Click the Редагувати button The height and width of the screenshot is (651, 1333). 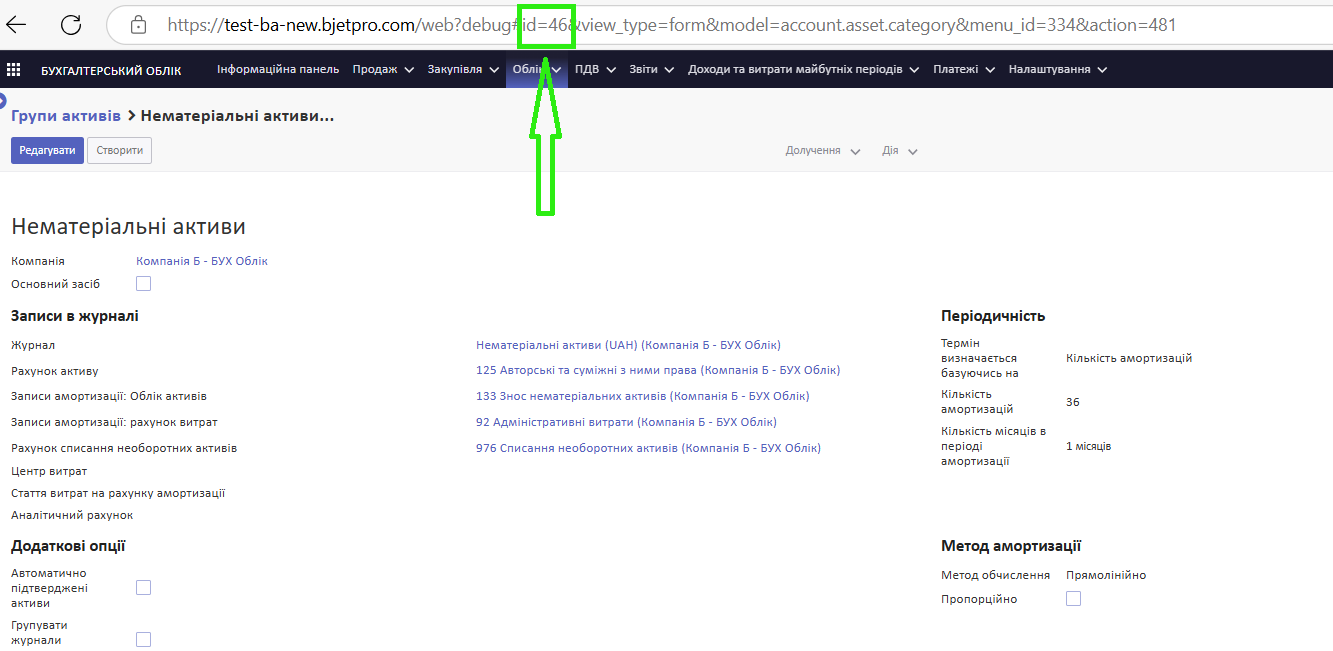(x=47, y=151)
